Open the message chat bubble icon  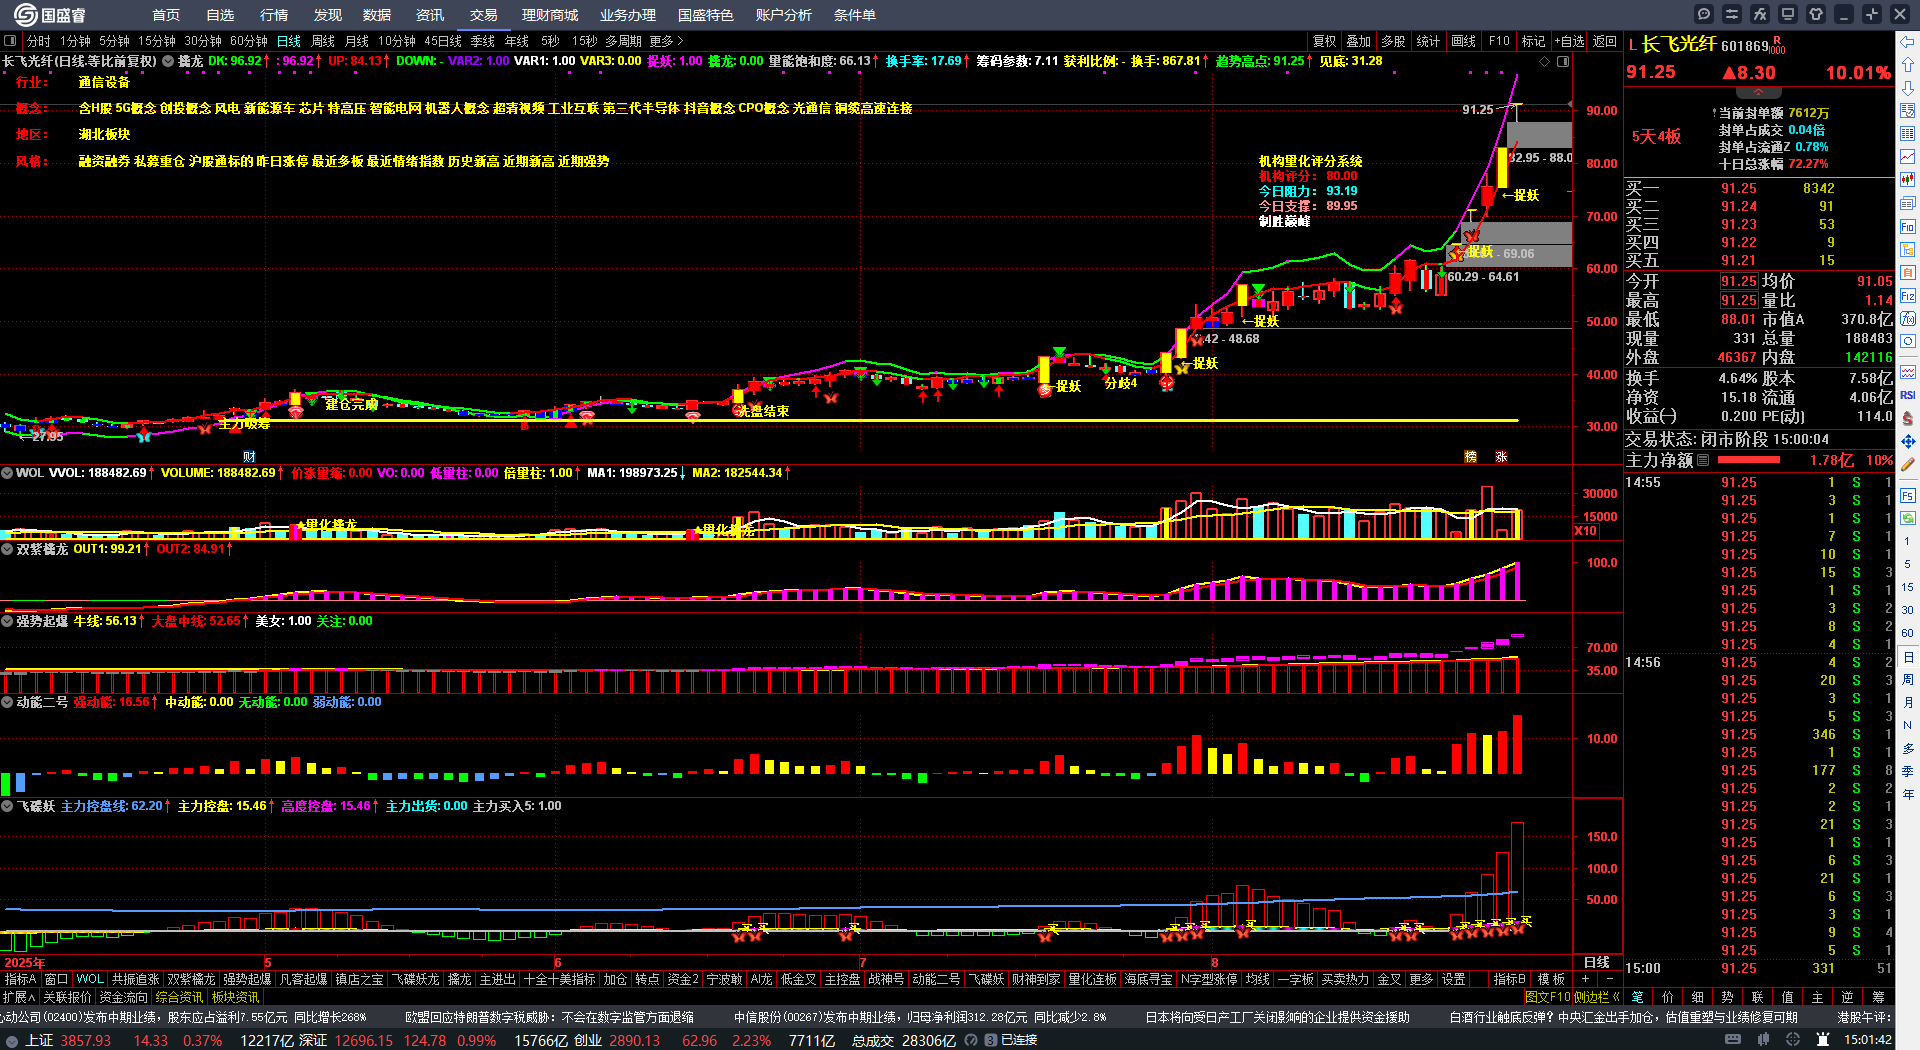pyautogui.click(x=1704, y=14)
